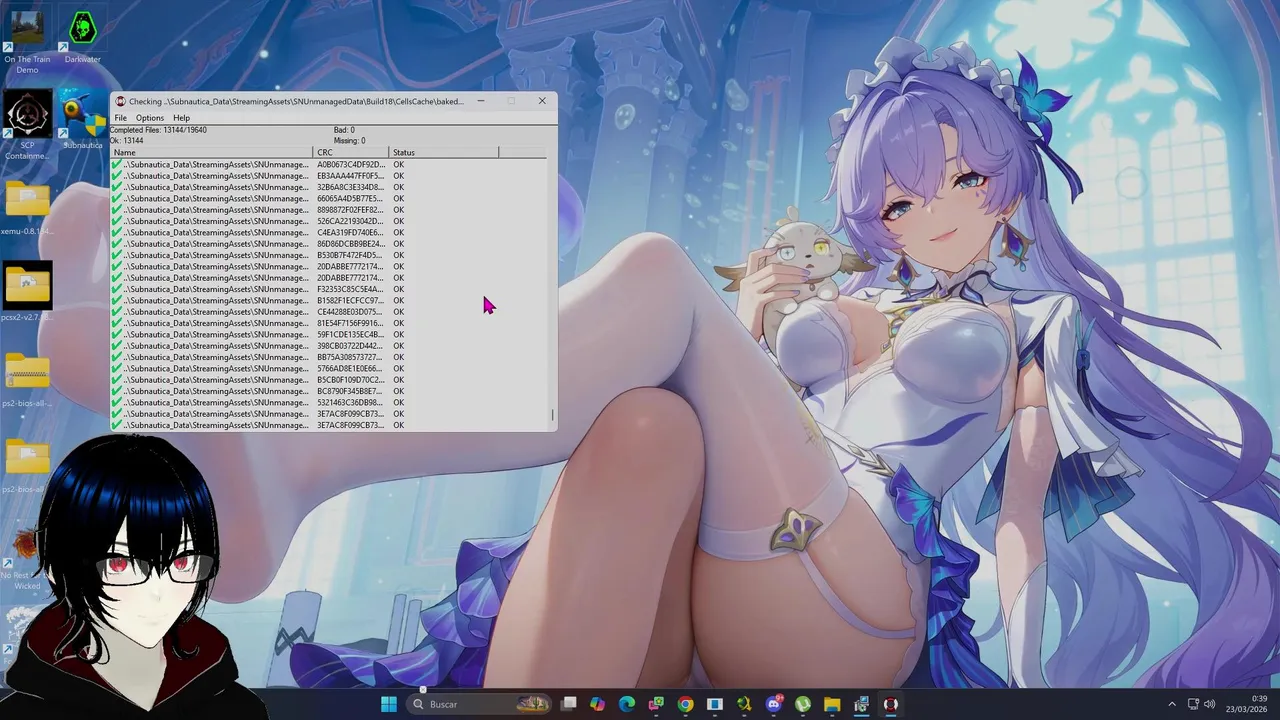The image size is (1280, 720).
Task: Click green checkmark of row CRC 526CA22193042D
Action: (117, 221)
